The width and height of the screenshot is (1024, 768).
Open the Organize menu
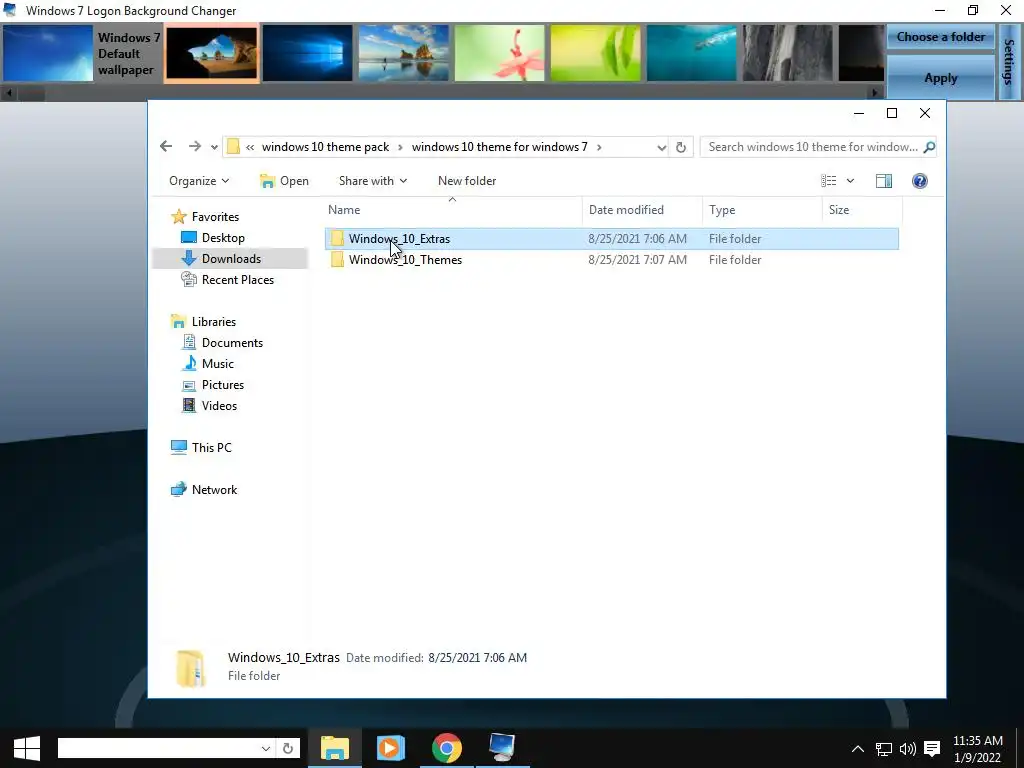click(x=199, y=181)
